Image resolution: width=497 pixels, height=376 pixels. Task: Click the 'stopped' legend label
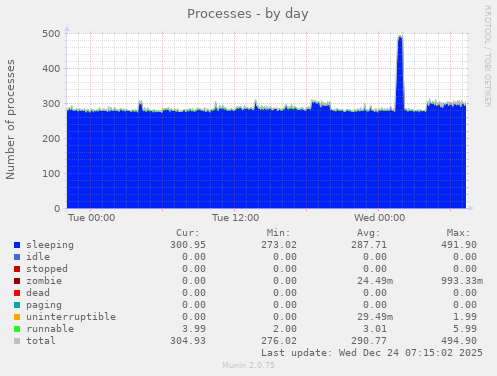point(47,269)
